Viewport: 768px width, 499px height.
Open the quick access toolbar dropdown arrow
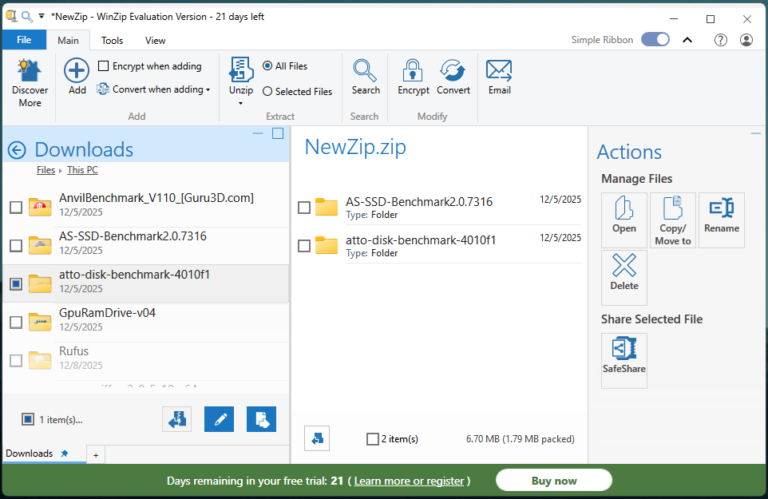(x=42, y=16)
